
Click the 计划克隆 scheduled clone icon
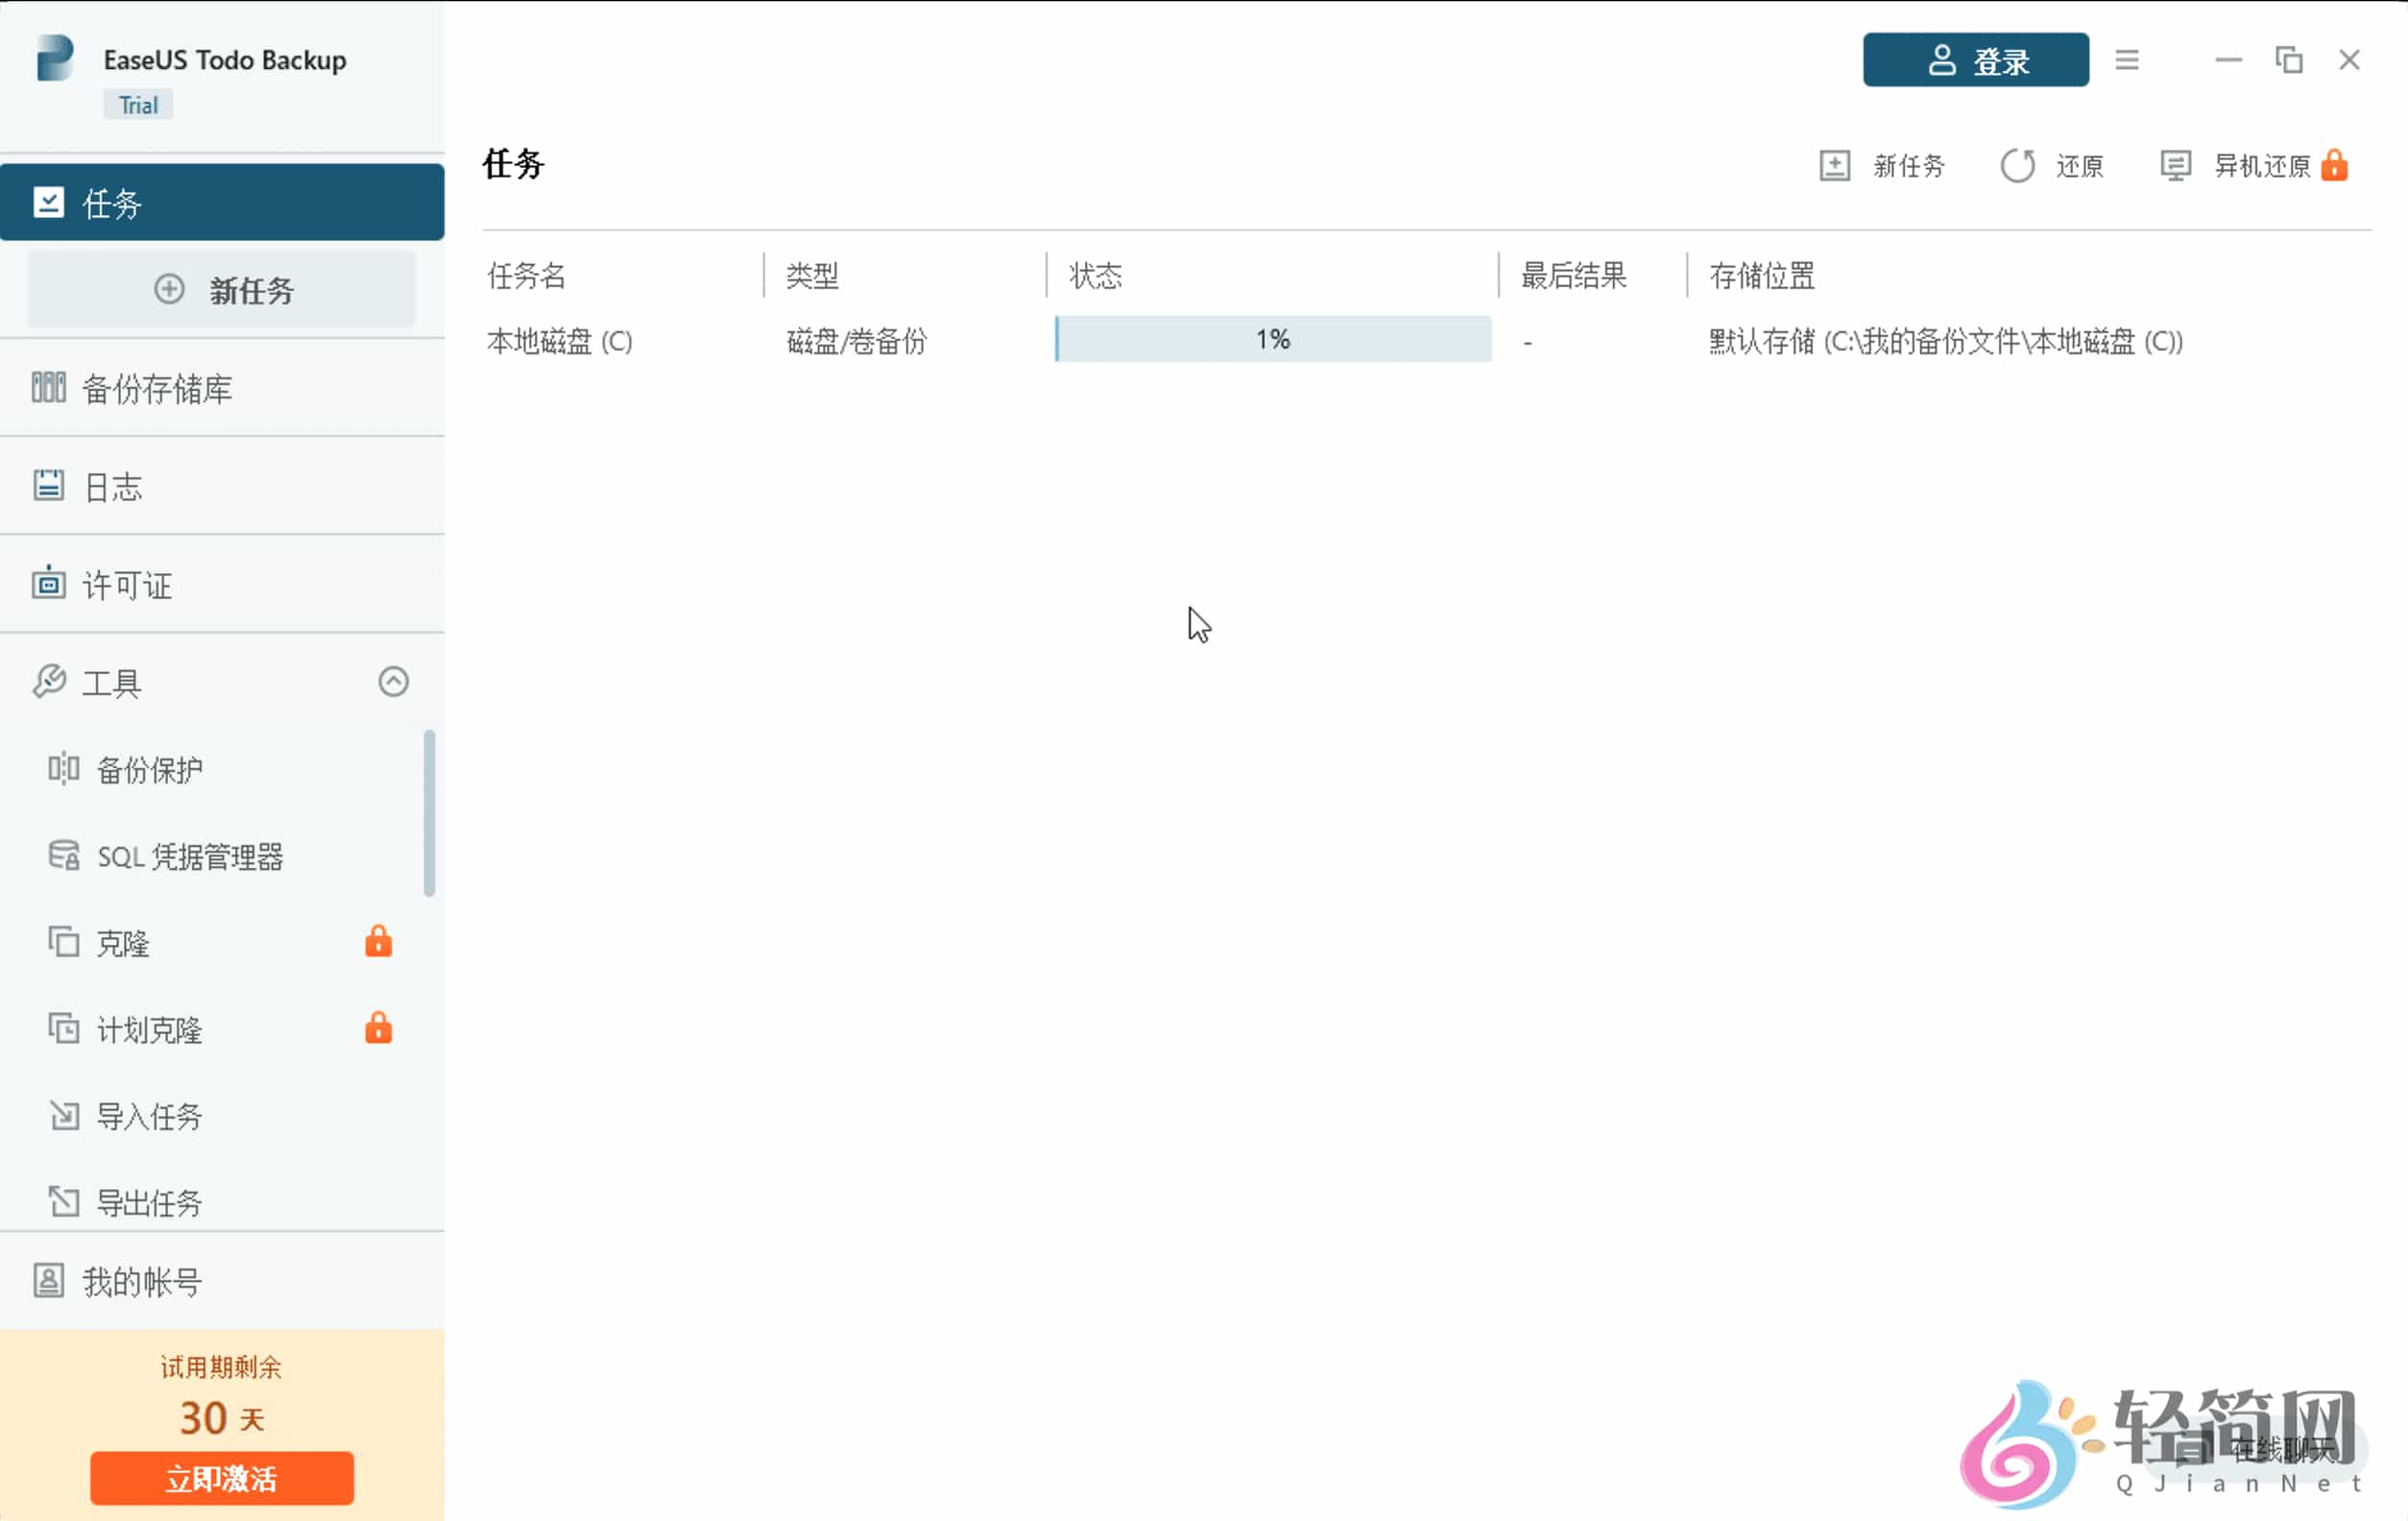64,1029
